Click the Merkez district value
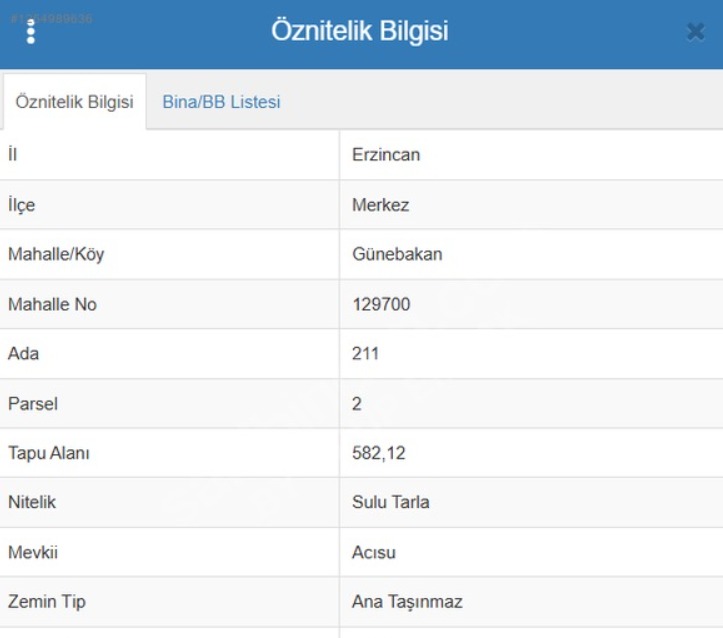Image resolution: width=723 pixels, height=638 pixels. pos(380,205)
